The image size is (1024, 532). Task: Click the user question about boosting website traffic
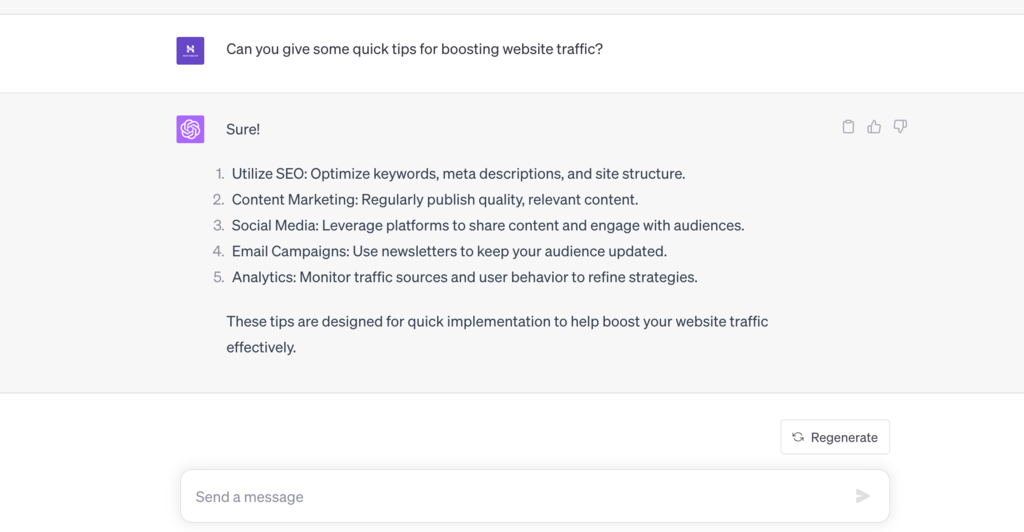414,49
